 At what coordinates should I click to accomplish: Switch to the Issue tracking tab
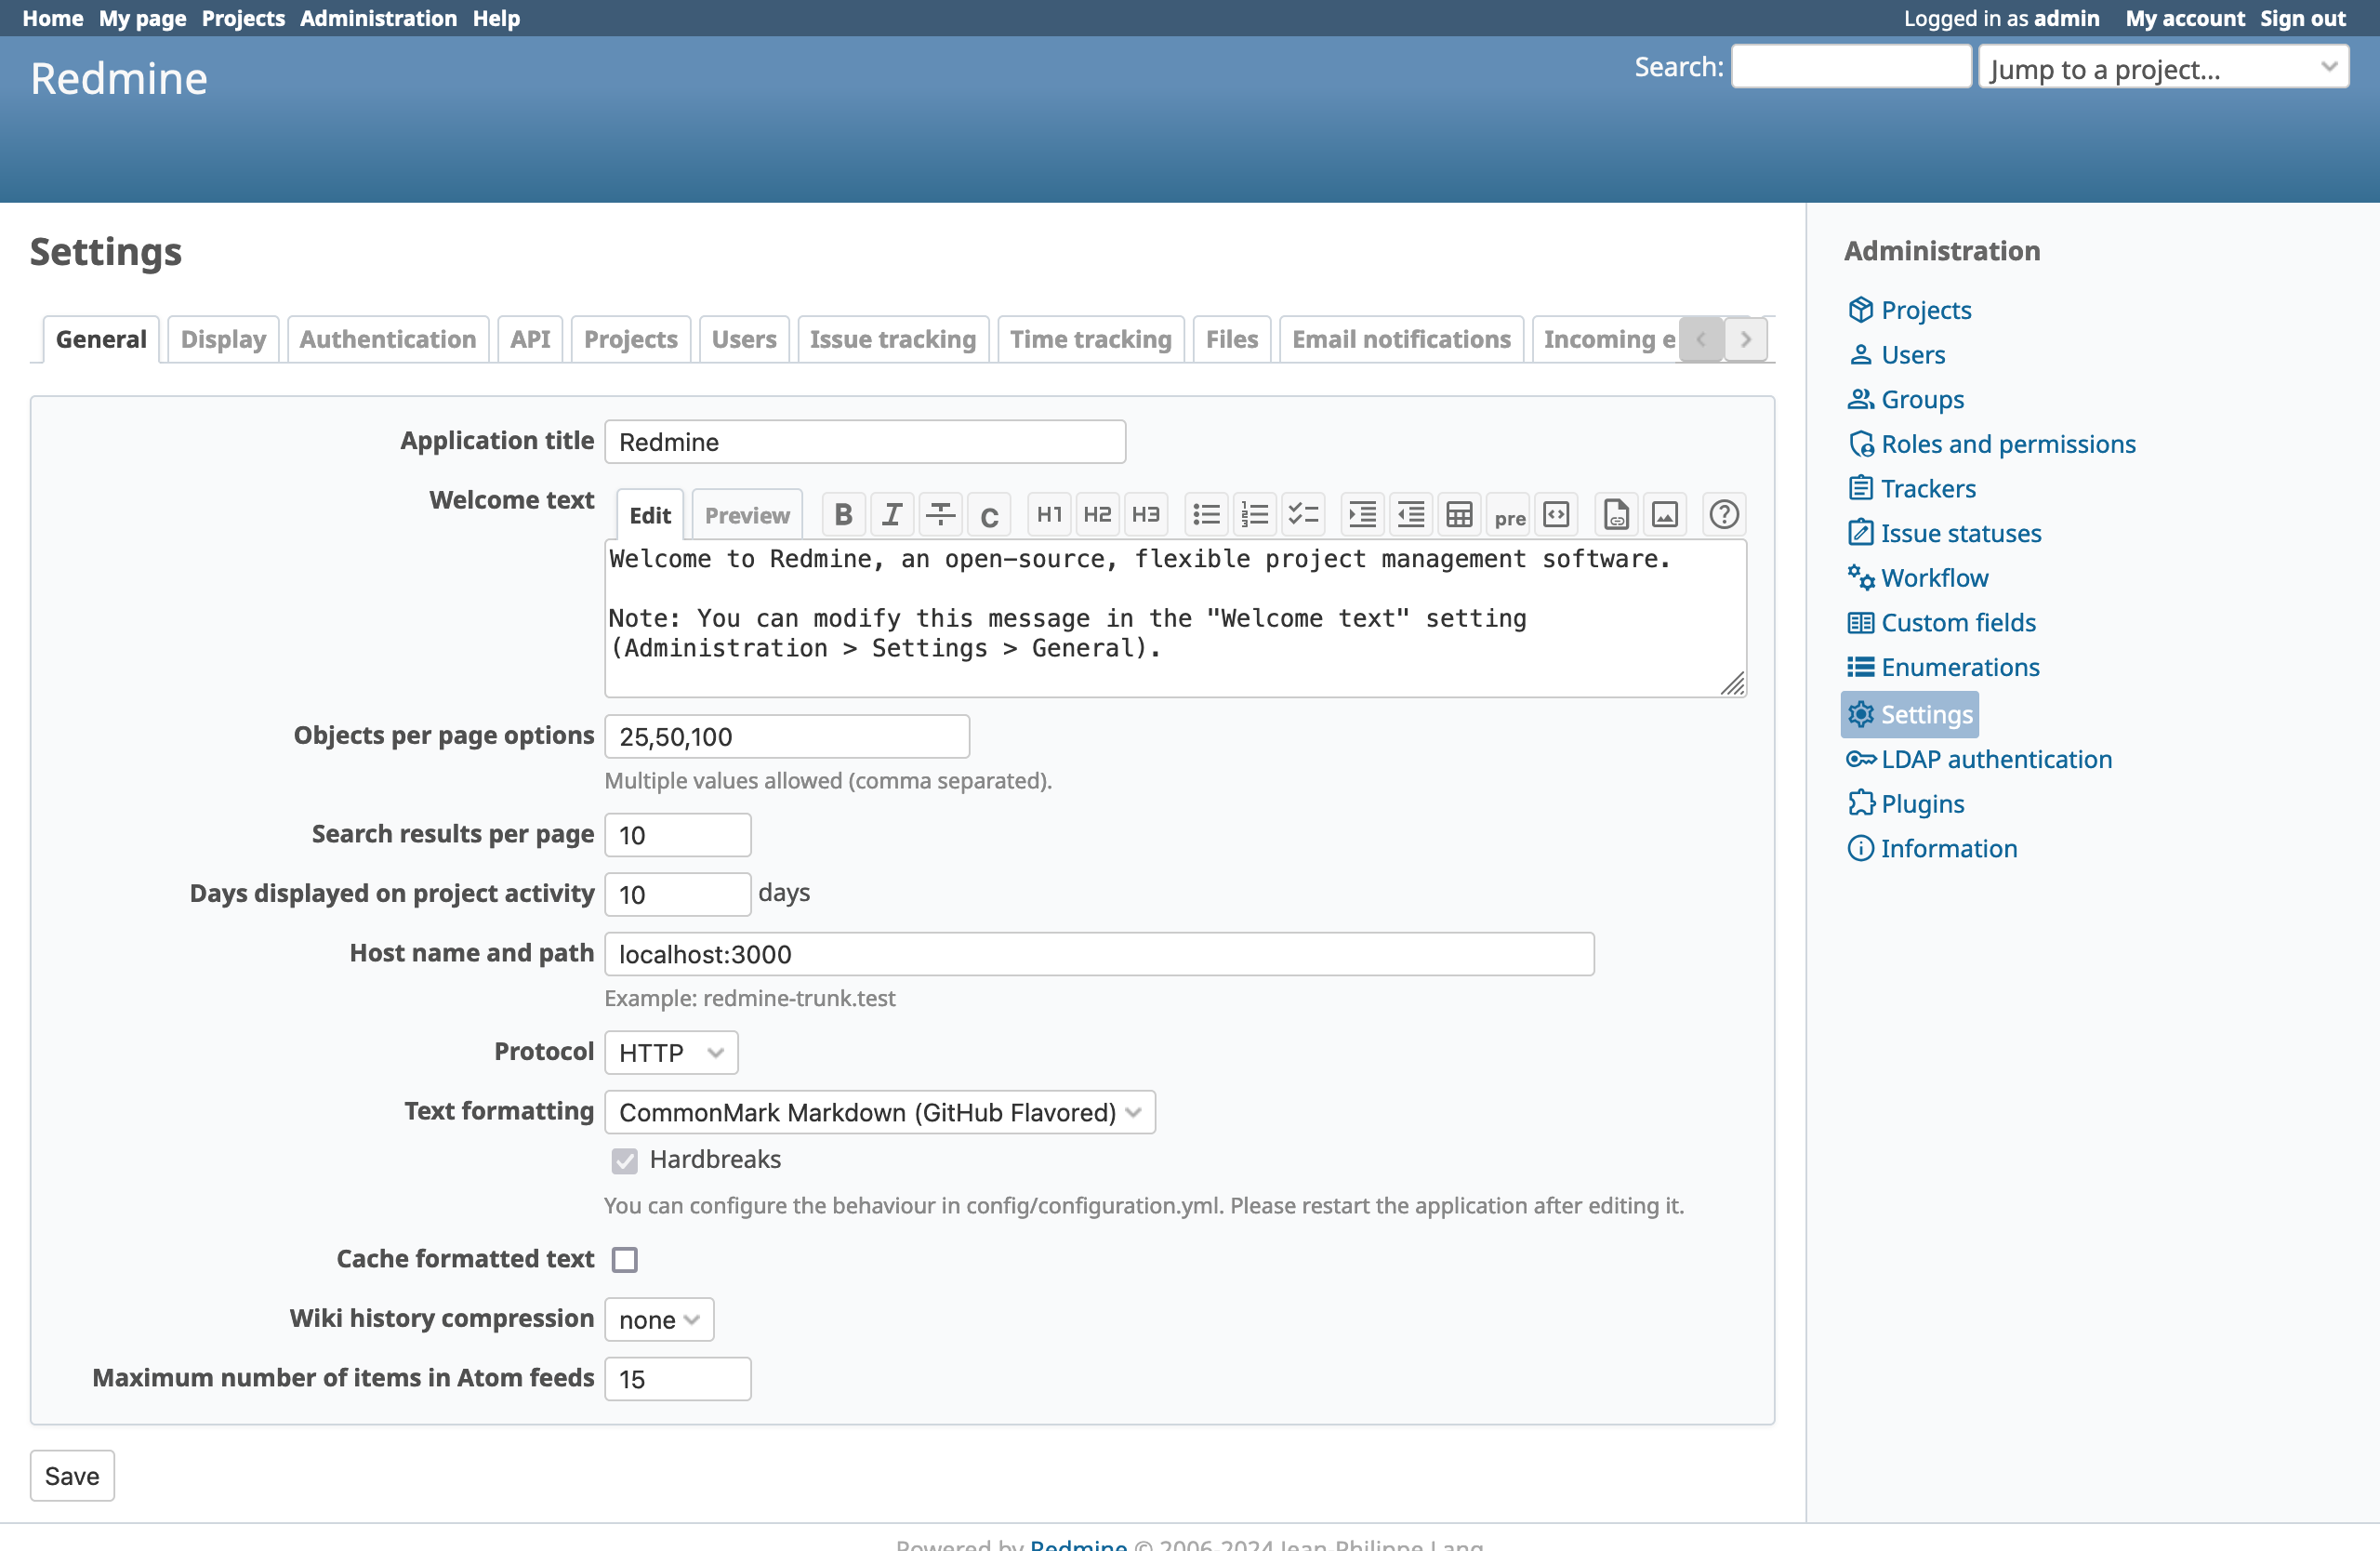tap(892, 340)
